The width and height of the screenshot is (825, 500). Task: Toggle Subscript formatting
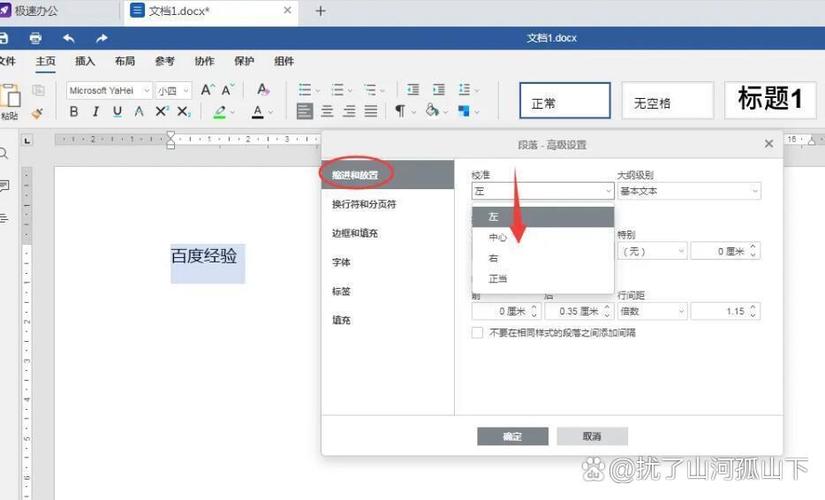184,112
